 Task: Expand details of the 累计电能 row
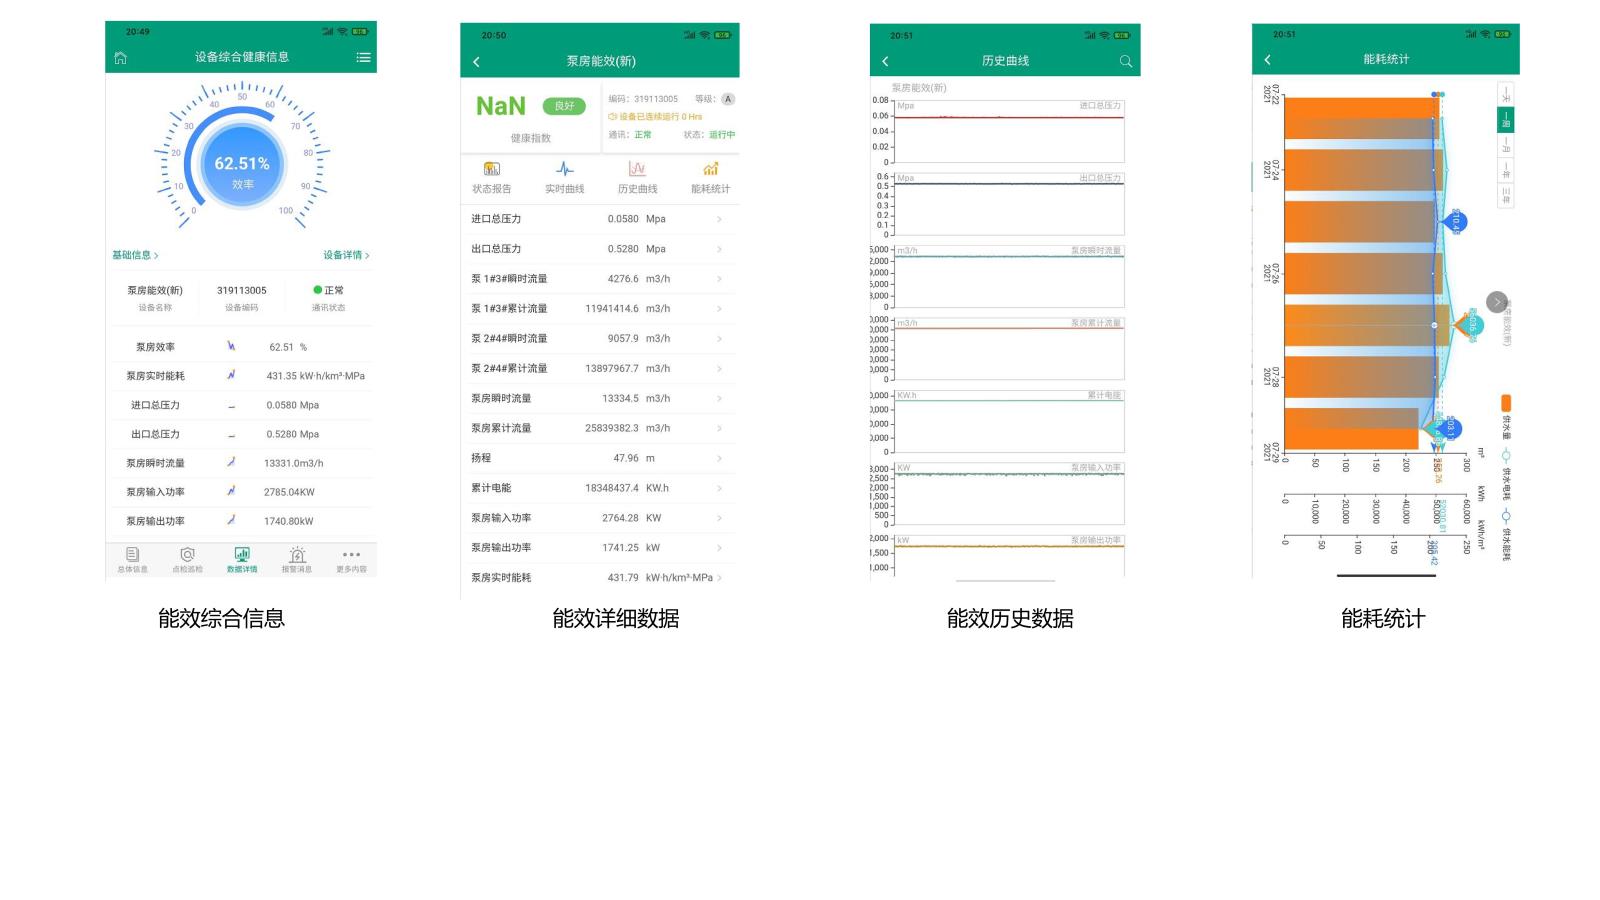pyautogui.click(x=721, y=488)
